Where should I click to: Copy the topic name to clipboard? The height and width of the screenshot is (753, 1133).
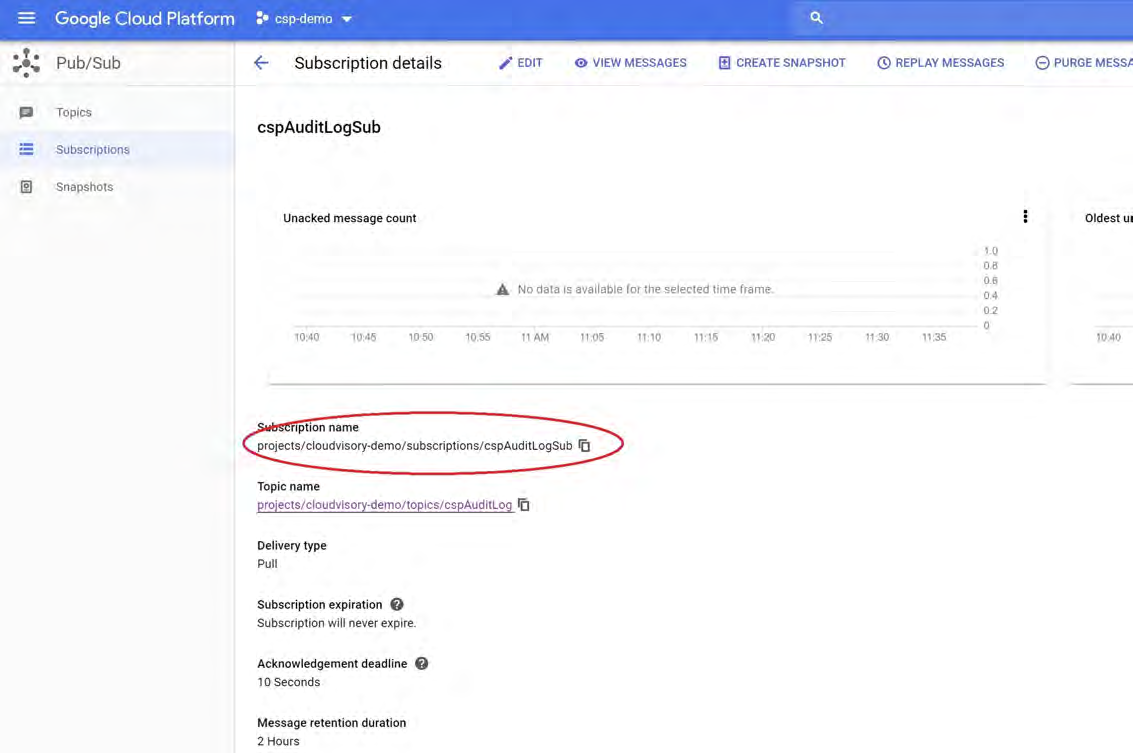pyautogui.click(x=524, y=505)
